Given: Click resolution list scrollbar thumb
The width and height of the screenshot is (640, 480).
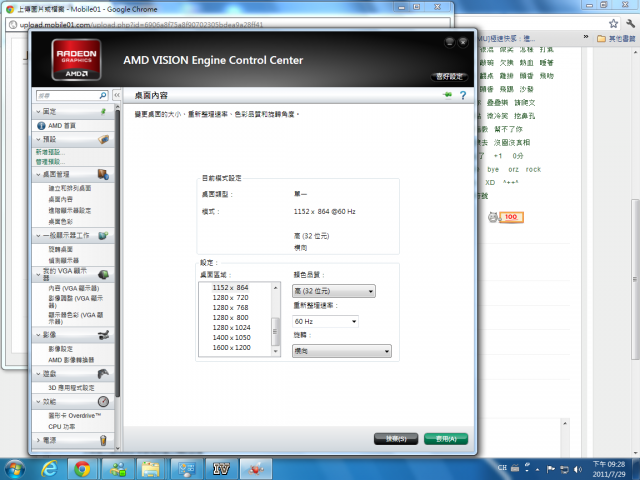Looking at the screenshot, I should coord(276,331).
